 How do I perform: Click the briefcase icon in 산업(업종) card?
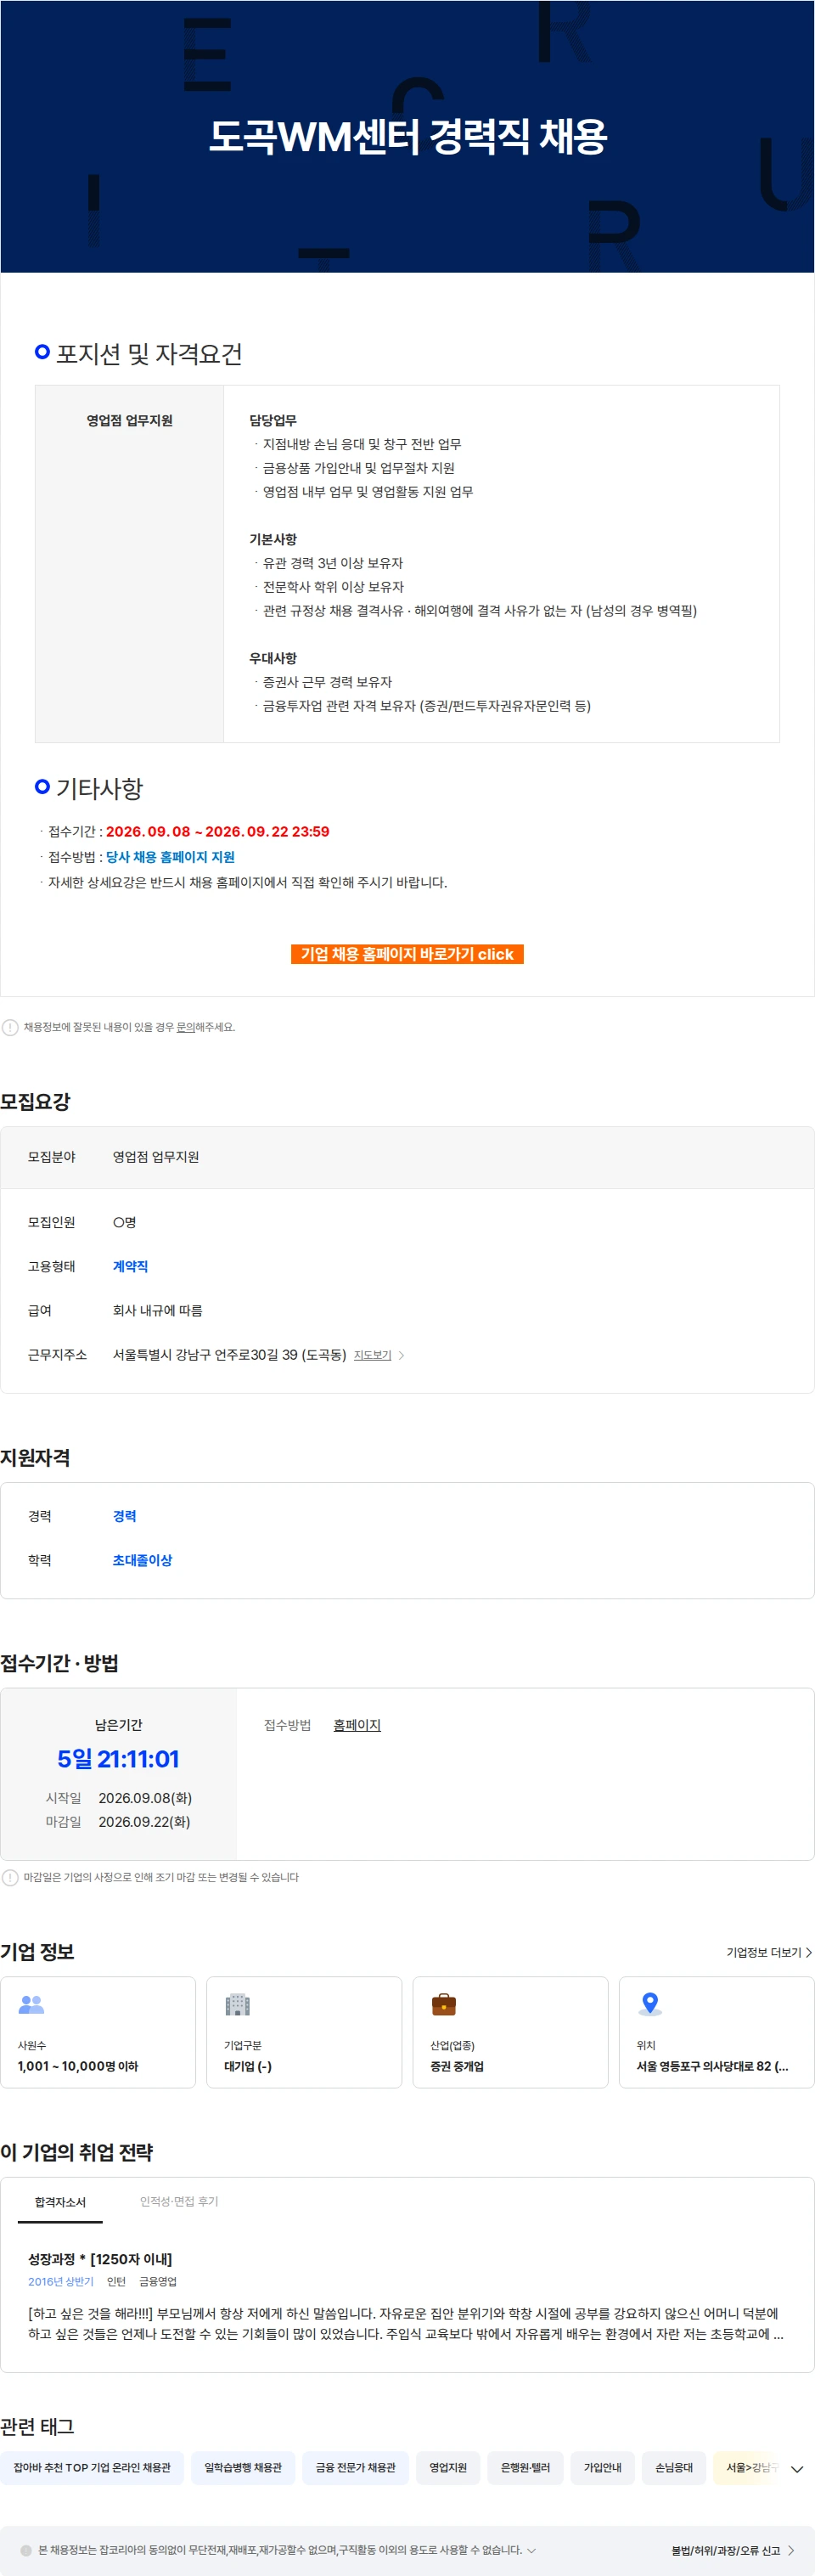pyautogui.click(x=444, y=2004)
